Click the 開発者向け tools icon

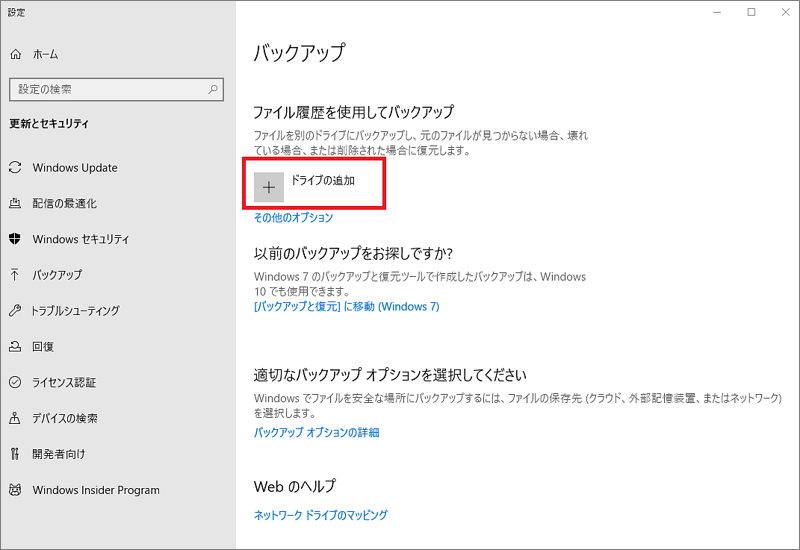[15, 454]
